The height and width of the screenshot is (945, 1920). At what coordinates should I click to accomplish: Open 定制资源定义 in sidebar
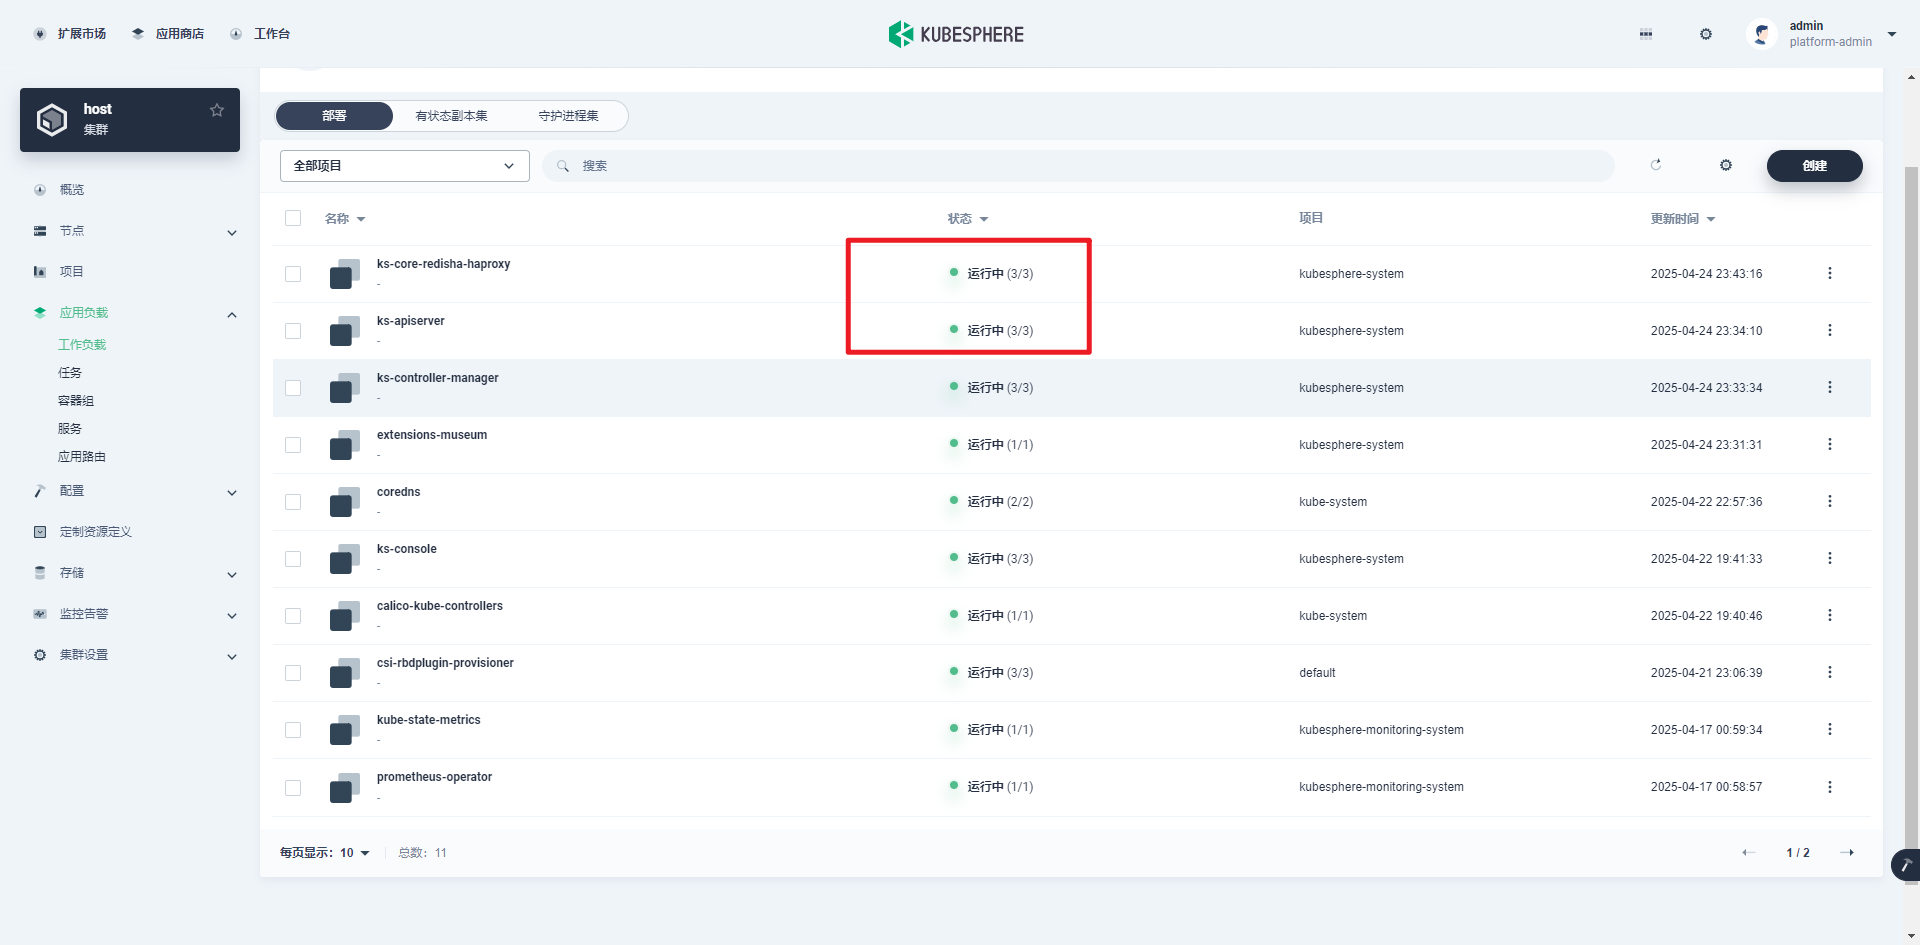[x=96, y=532]
